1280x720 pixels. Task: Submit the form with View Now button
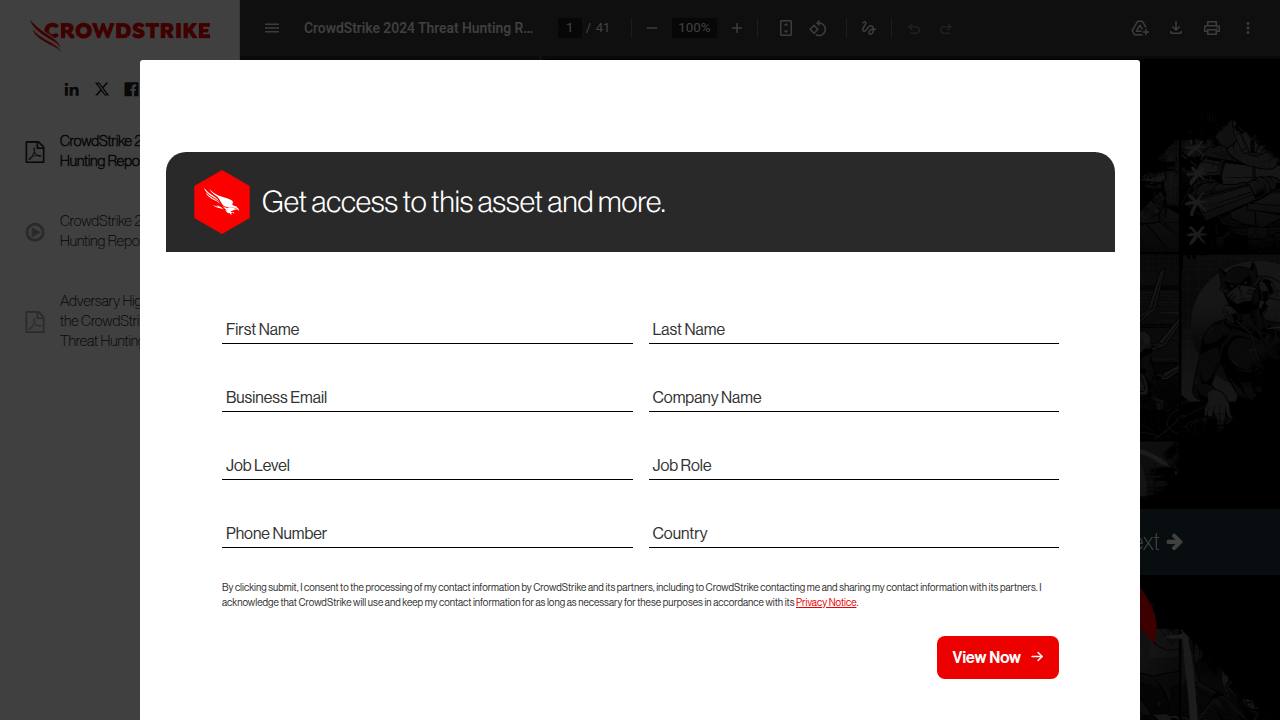(998, 657)
